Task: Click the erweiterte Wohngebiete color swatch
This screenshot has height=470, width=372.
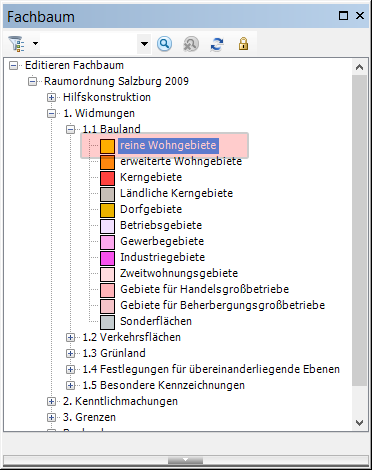Action: tap(107, 162)
